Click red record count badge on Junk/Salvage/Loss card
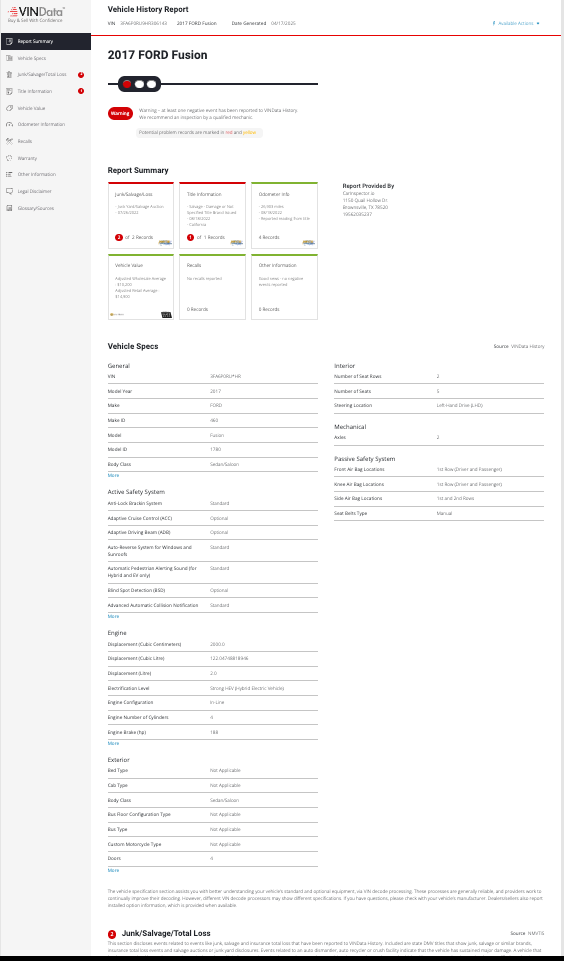The image size is (564, 961). point(119,237)
